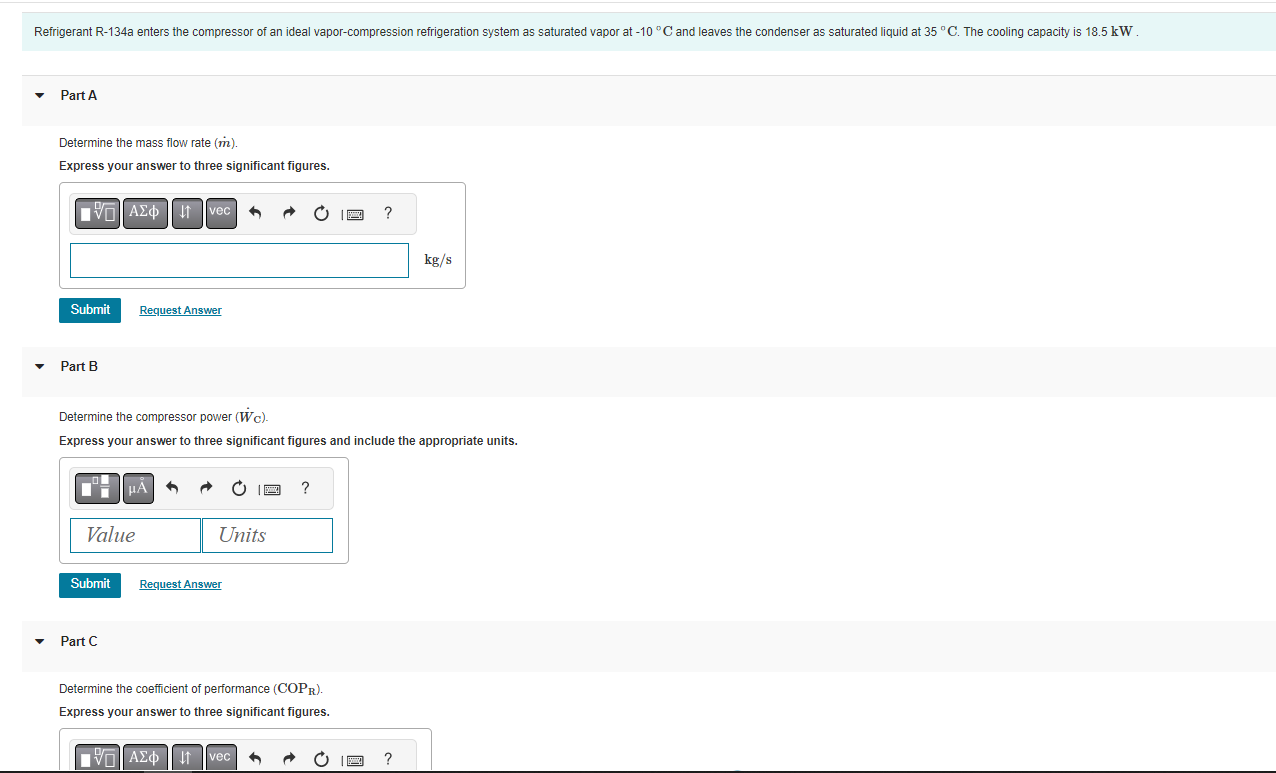Click the Value field for compressor power
Screen dimensions: 1276x773
tap(135, 535)
